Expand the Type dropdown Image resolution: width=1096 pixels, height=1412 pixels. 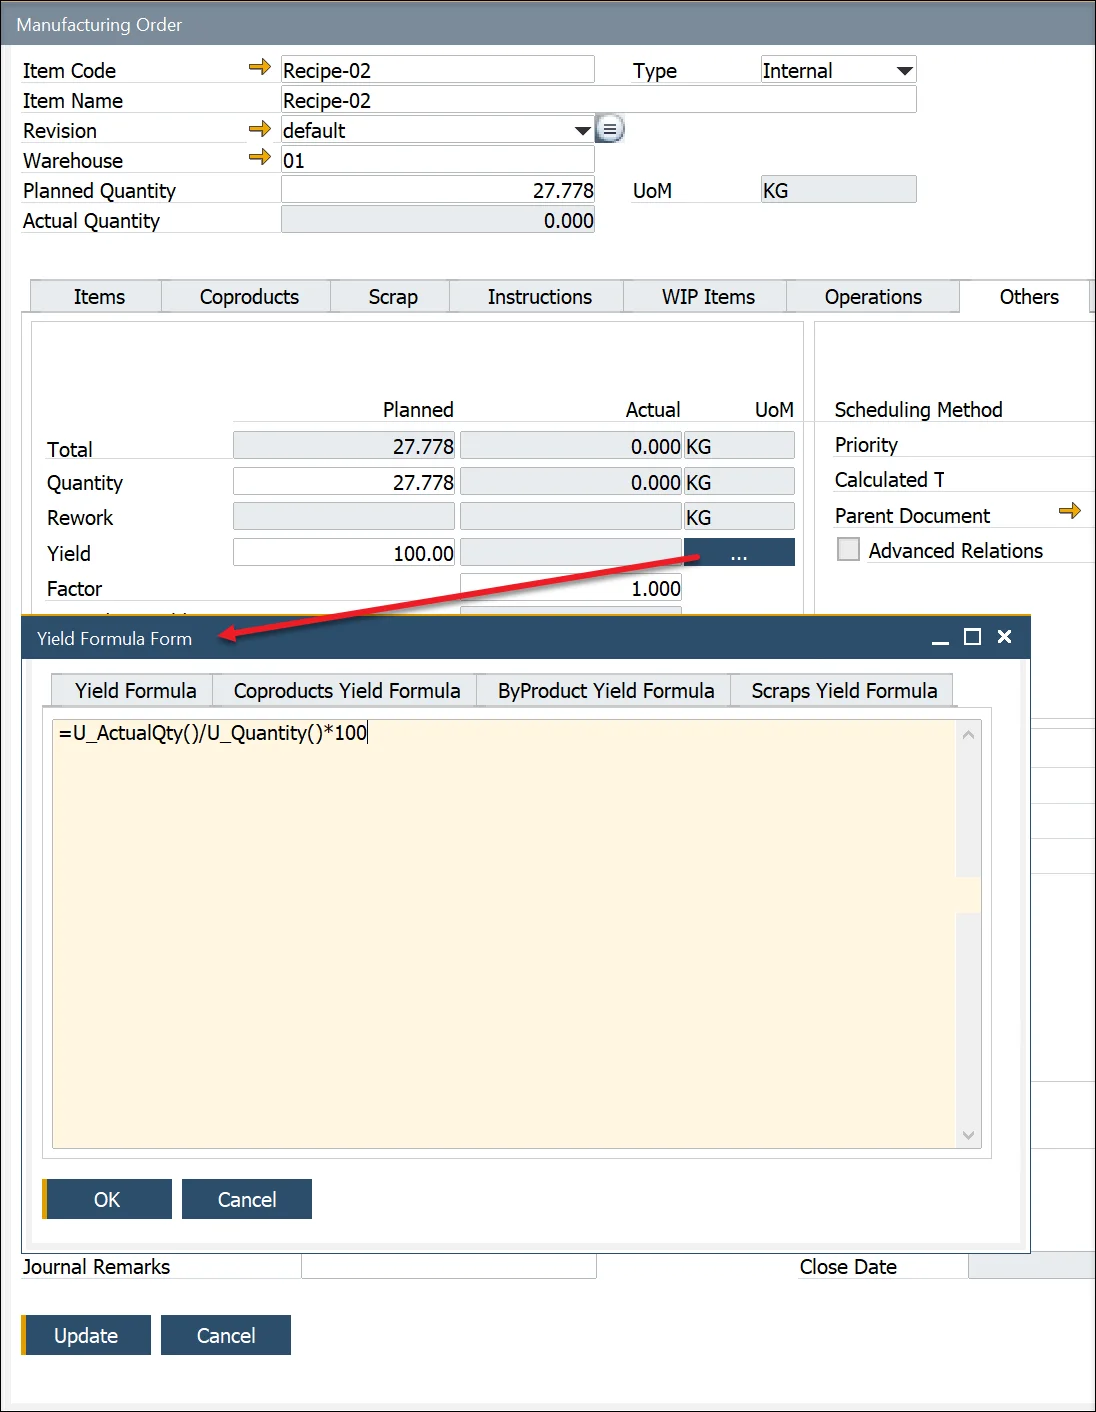point(904,71)
